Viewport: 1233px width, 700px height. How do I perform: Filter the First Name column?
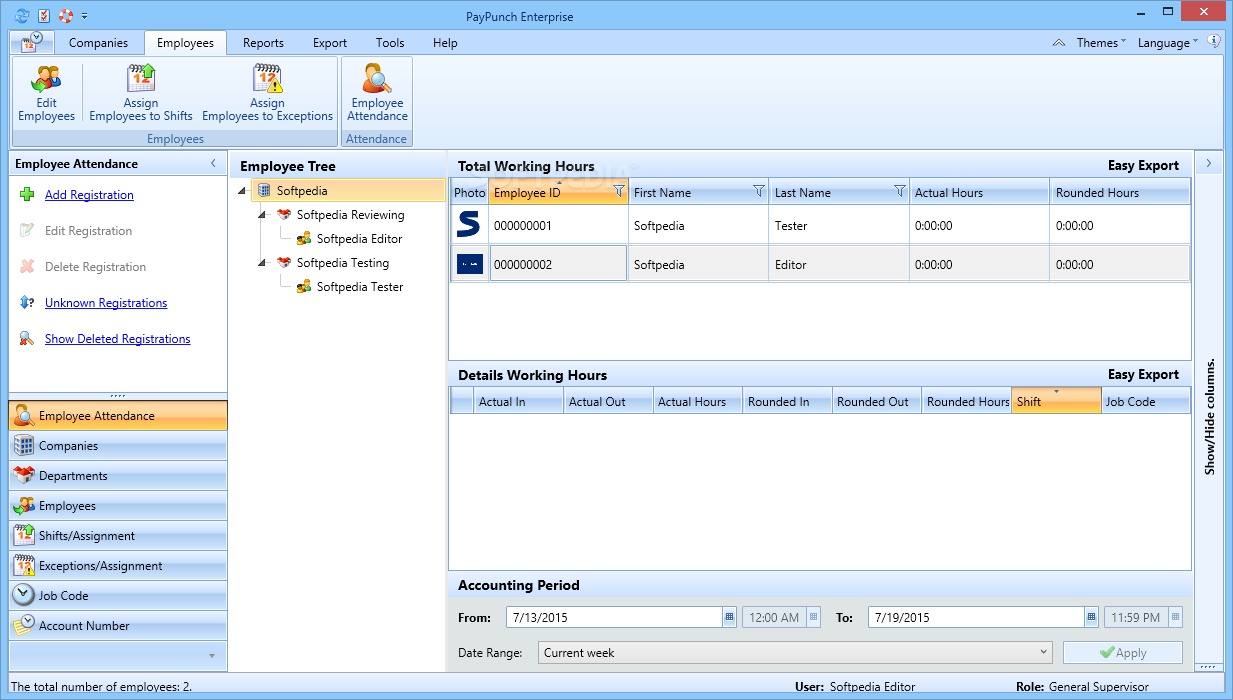coord(758,191)
